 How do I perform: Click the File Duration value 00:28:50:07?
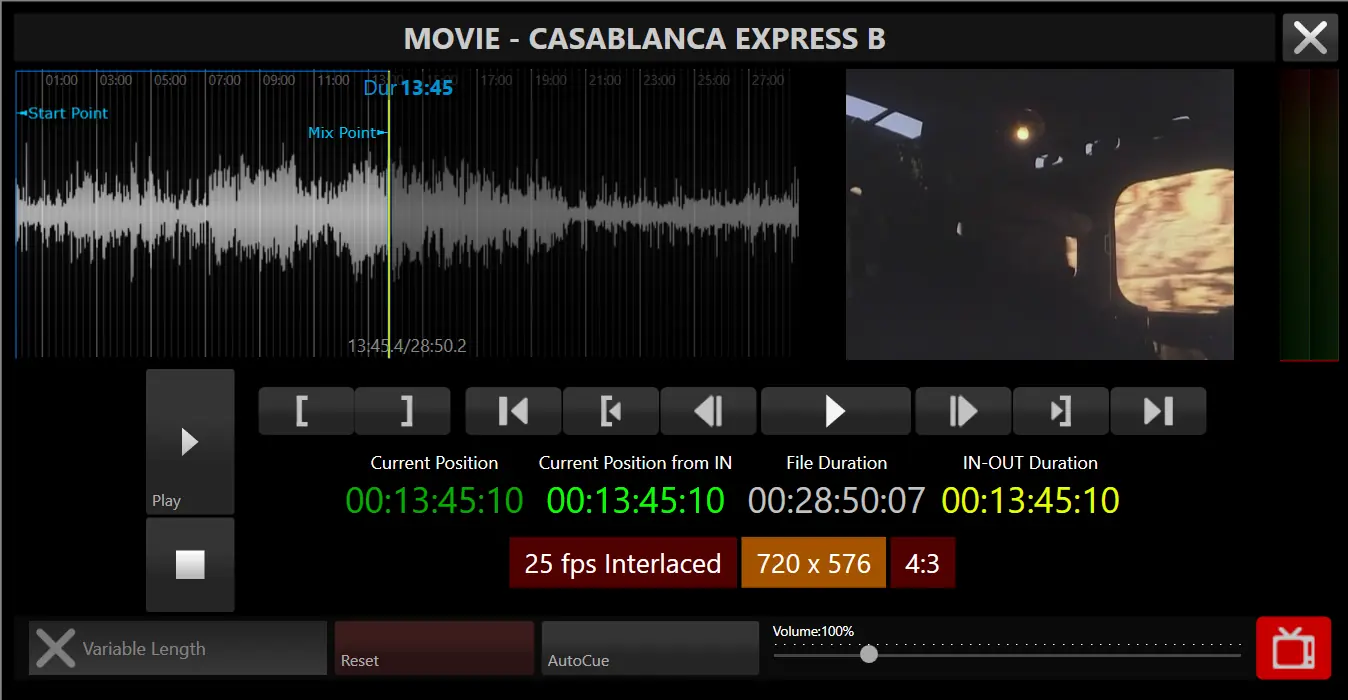(x=837, y=500)
